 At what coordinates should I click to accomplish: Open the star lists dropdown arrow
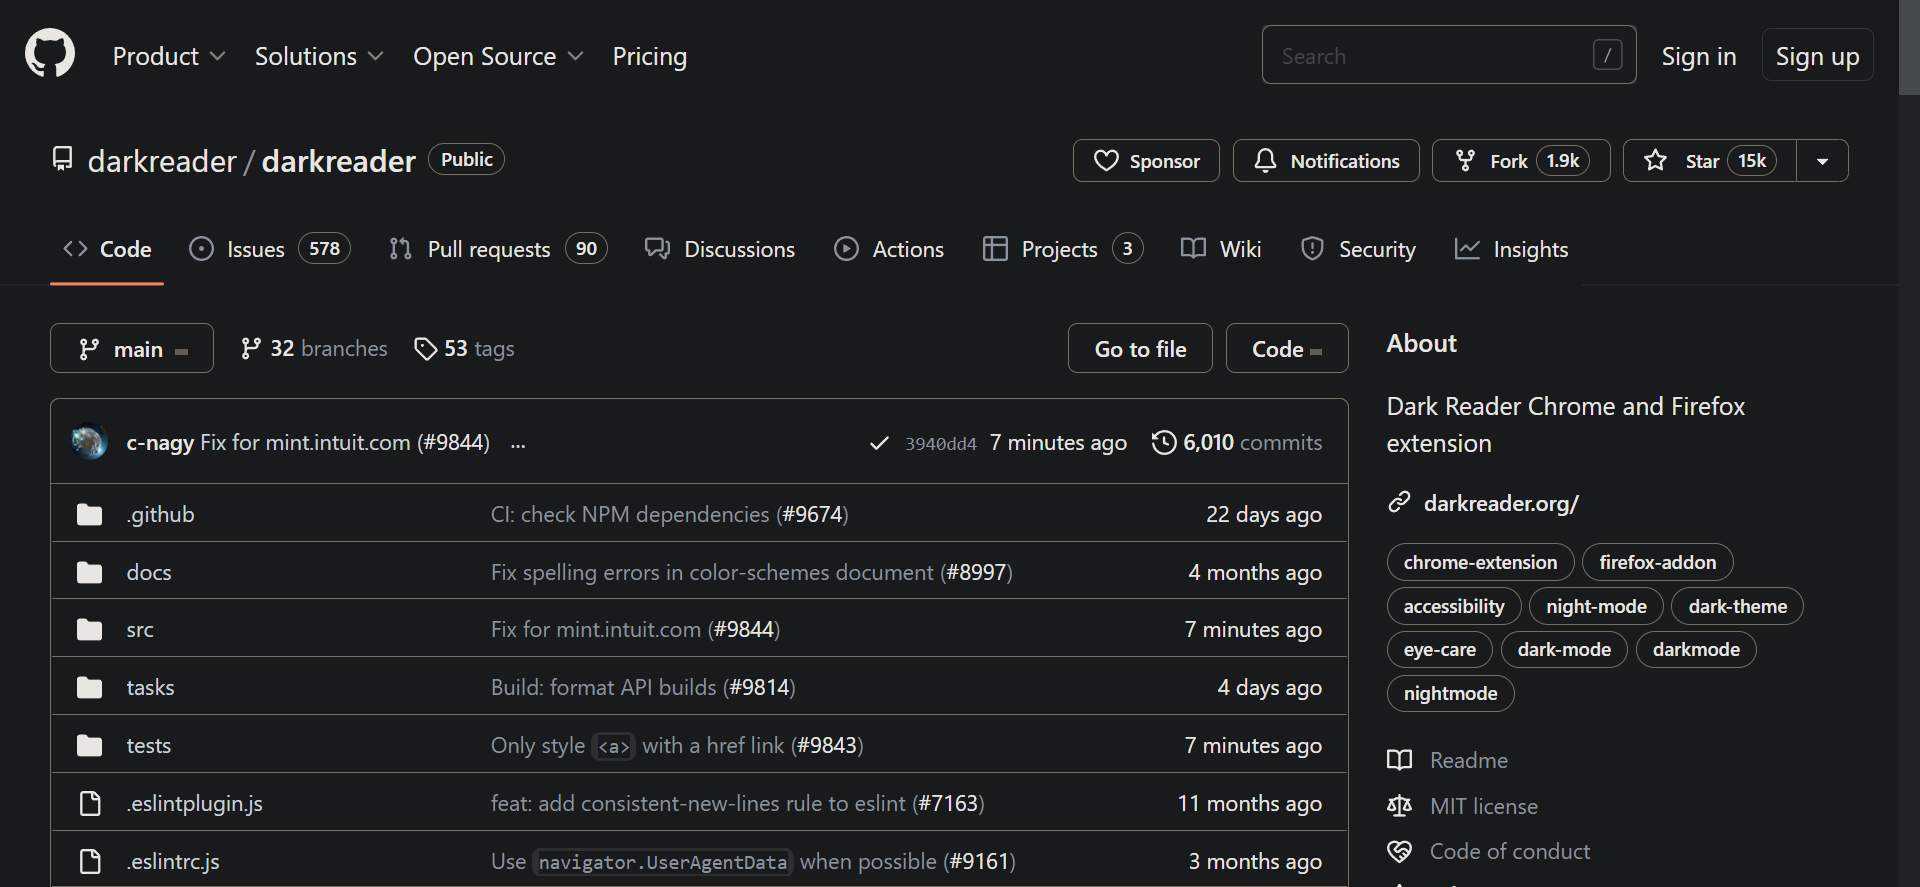pos(1823,161)
